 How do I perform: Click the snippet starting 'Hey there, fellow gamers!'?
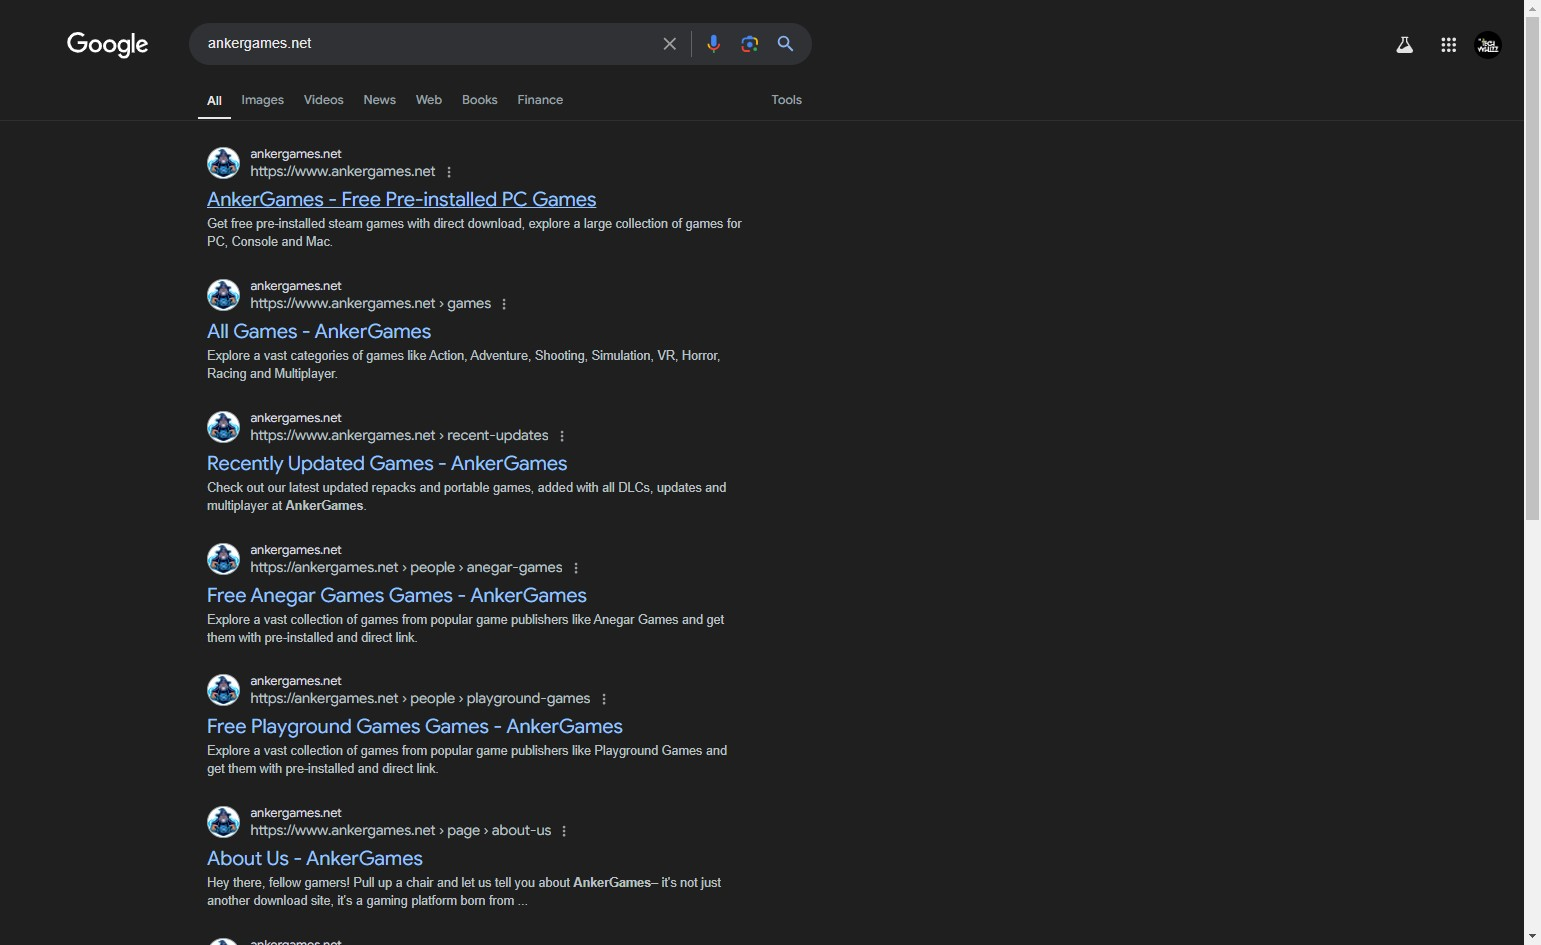464,892
